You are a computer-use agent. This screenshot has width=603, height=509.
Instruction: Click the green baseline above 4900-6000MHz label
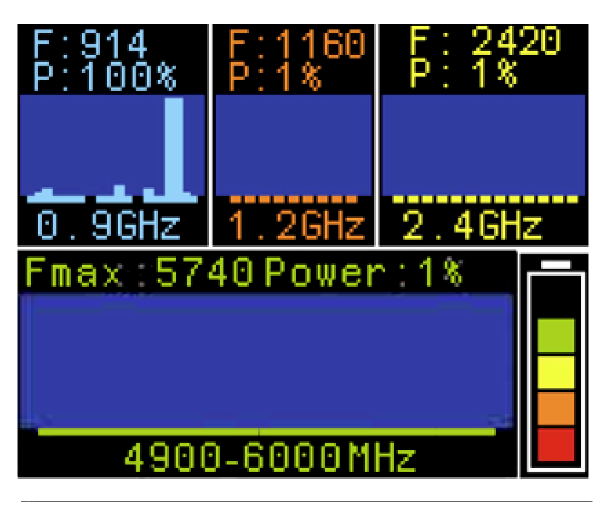266,432
